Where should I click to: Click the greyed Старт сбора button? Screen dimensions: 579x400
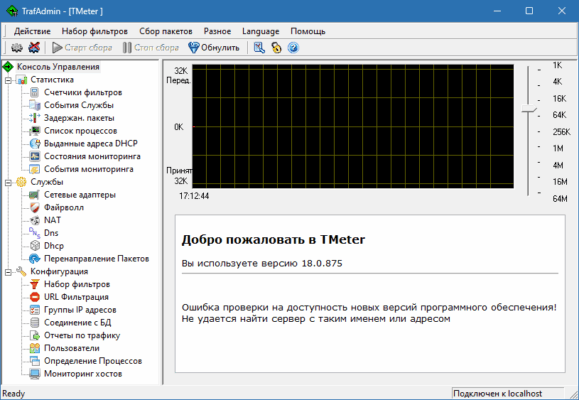pos(82,48)
